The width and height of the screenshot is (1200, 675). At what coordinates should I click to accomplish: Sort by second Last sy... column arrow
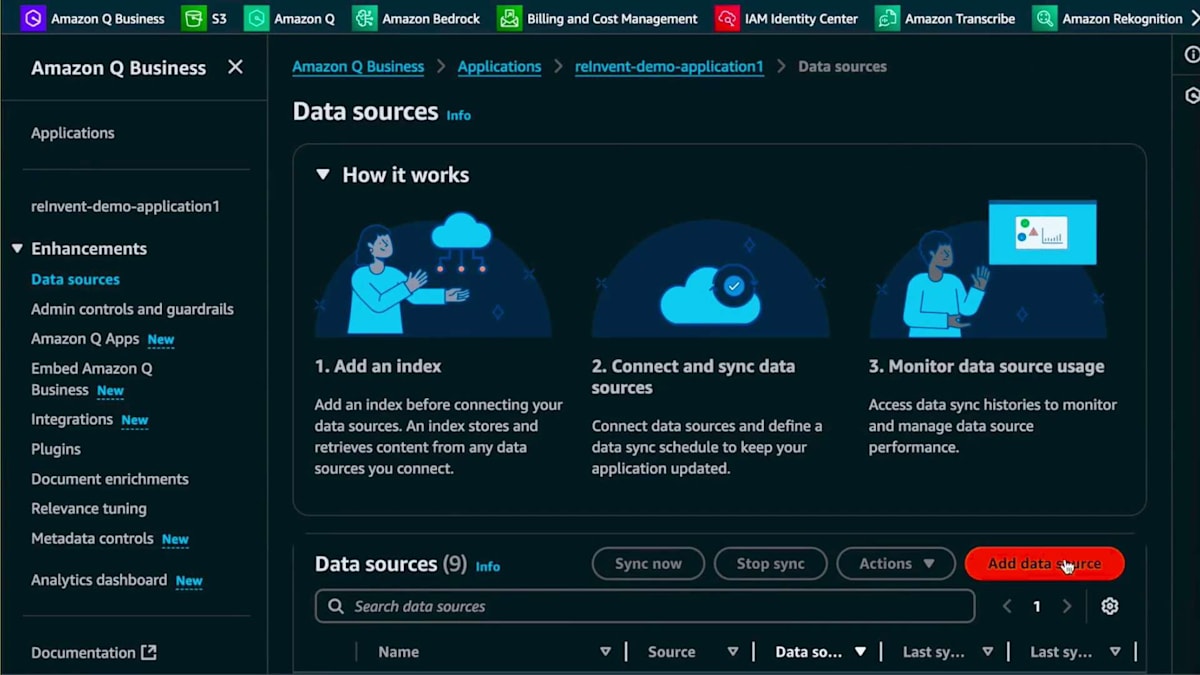click(x=1115, y=652)
